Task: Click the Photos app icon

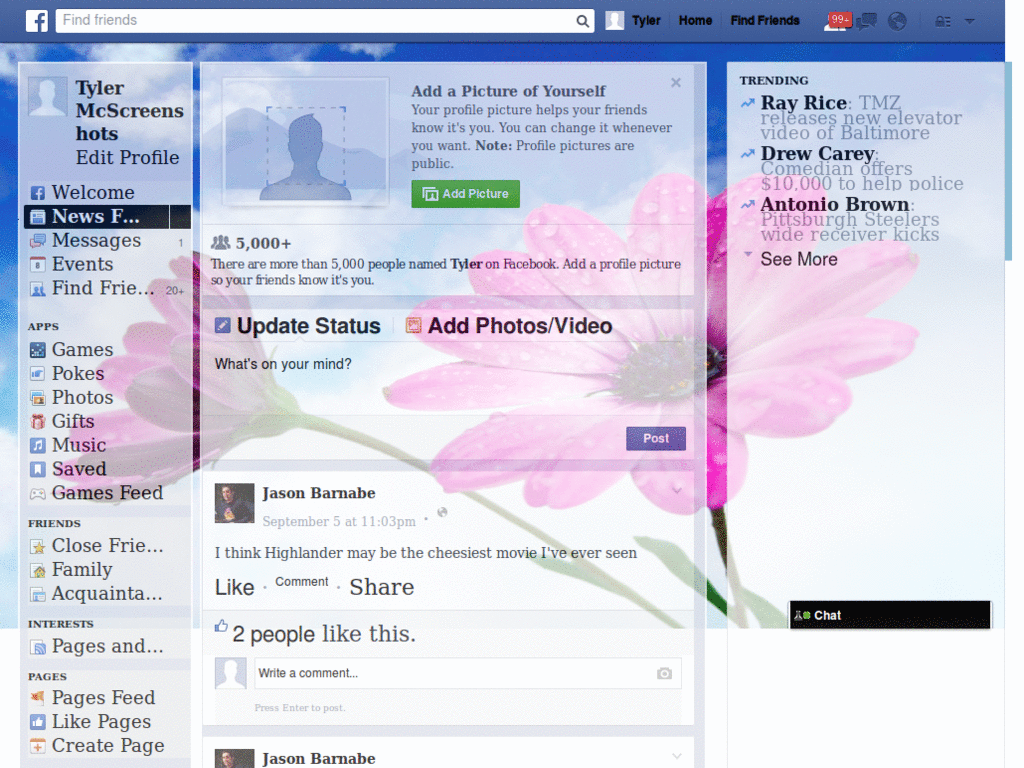Action: pos(38,398)
